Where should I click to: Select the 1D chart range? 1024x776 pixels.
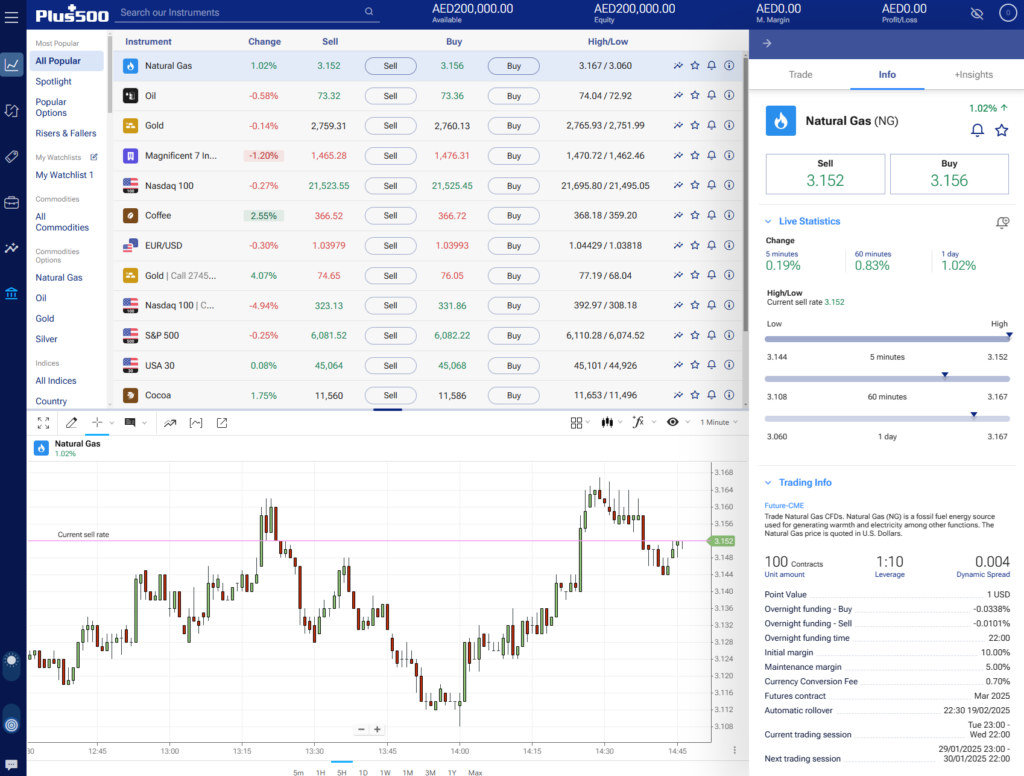363,772
